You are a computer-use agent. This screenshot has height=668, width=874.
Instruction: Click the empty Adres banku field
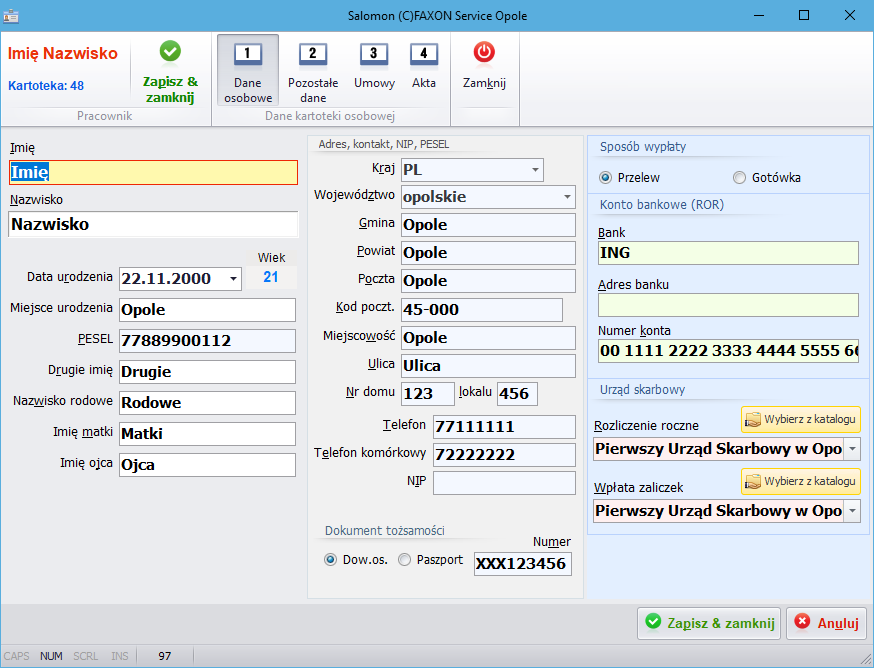tap(728, 305)
